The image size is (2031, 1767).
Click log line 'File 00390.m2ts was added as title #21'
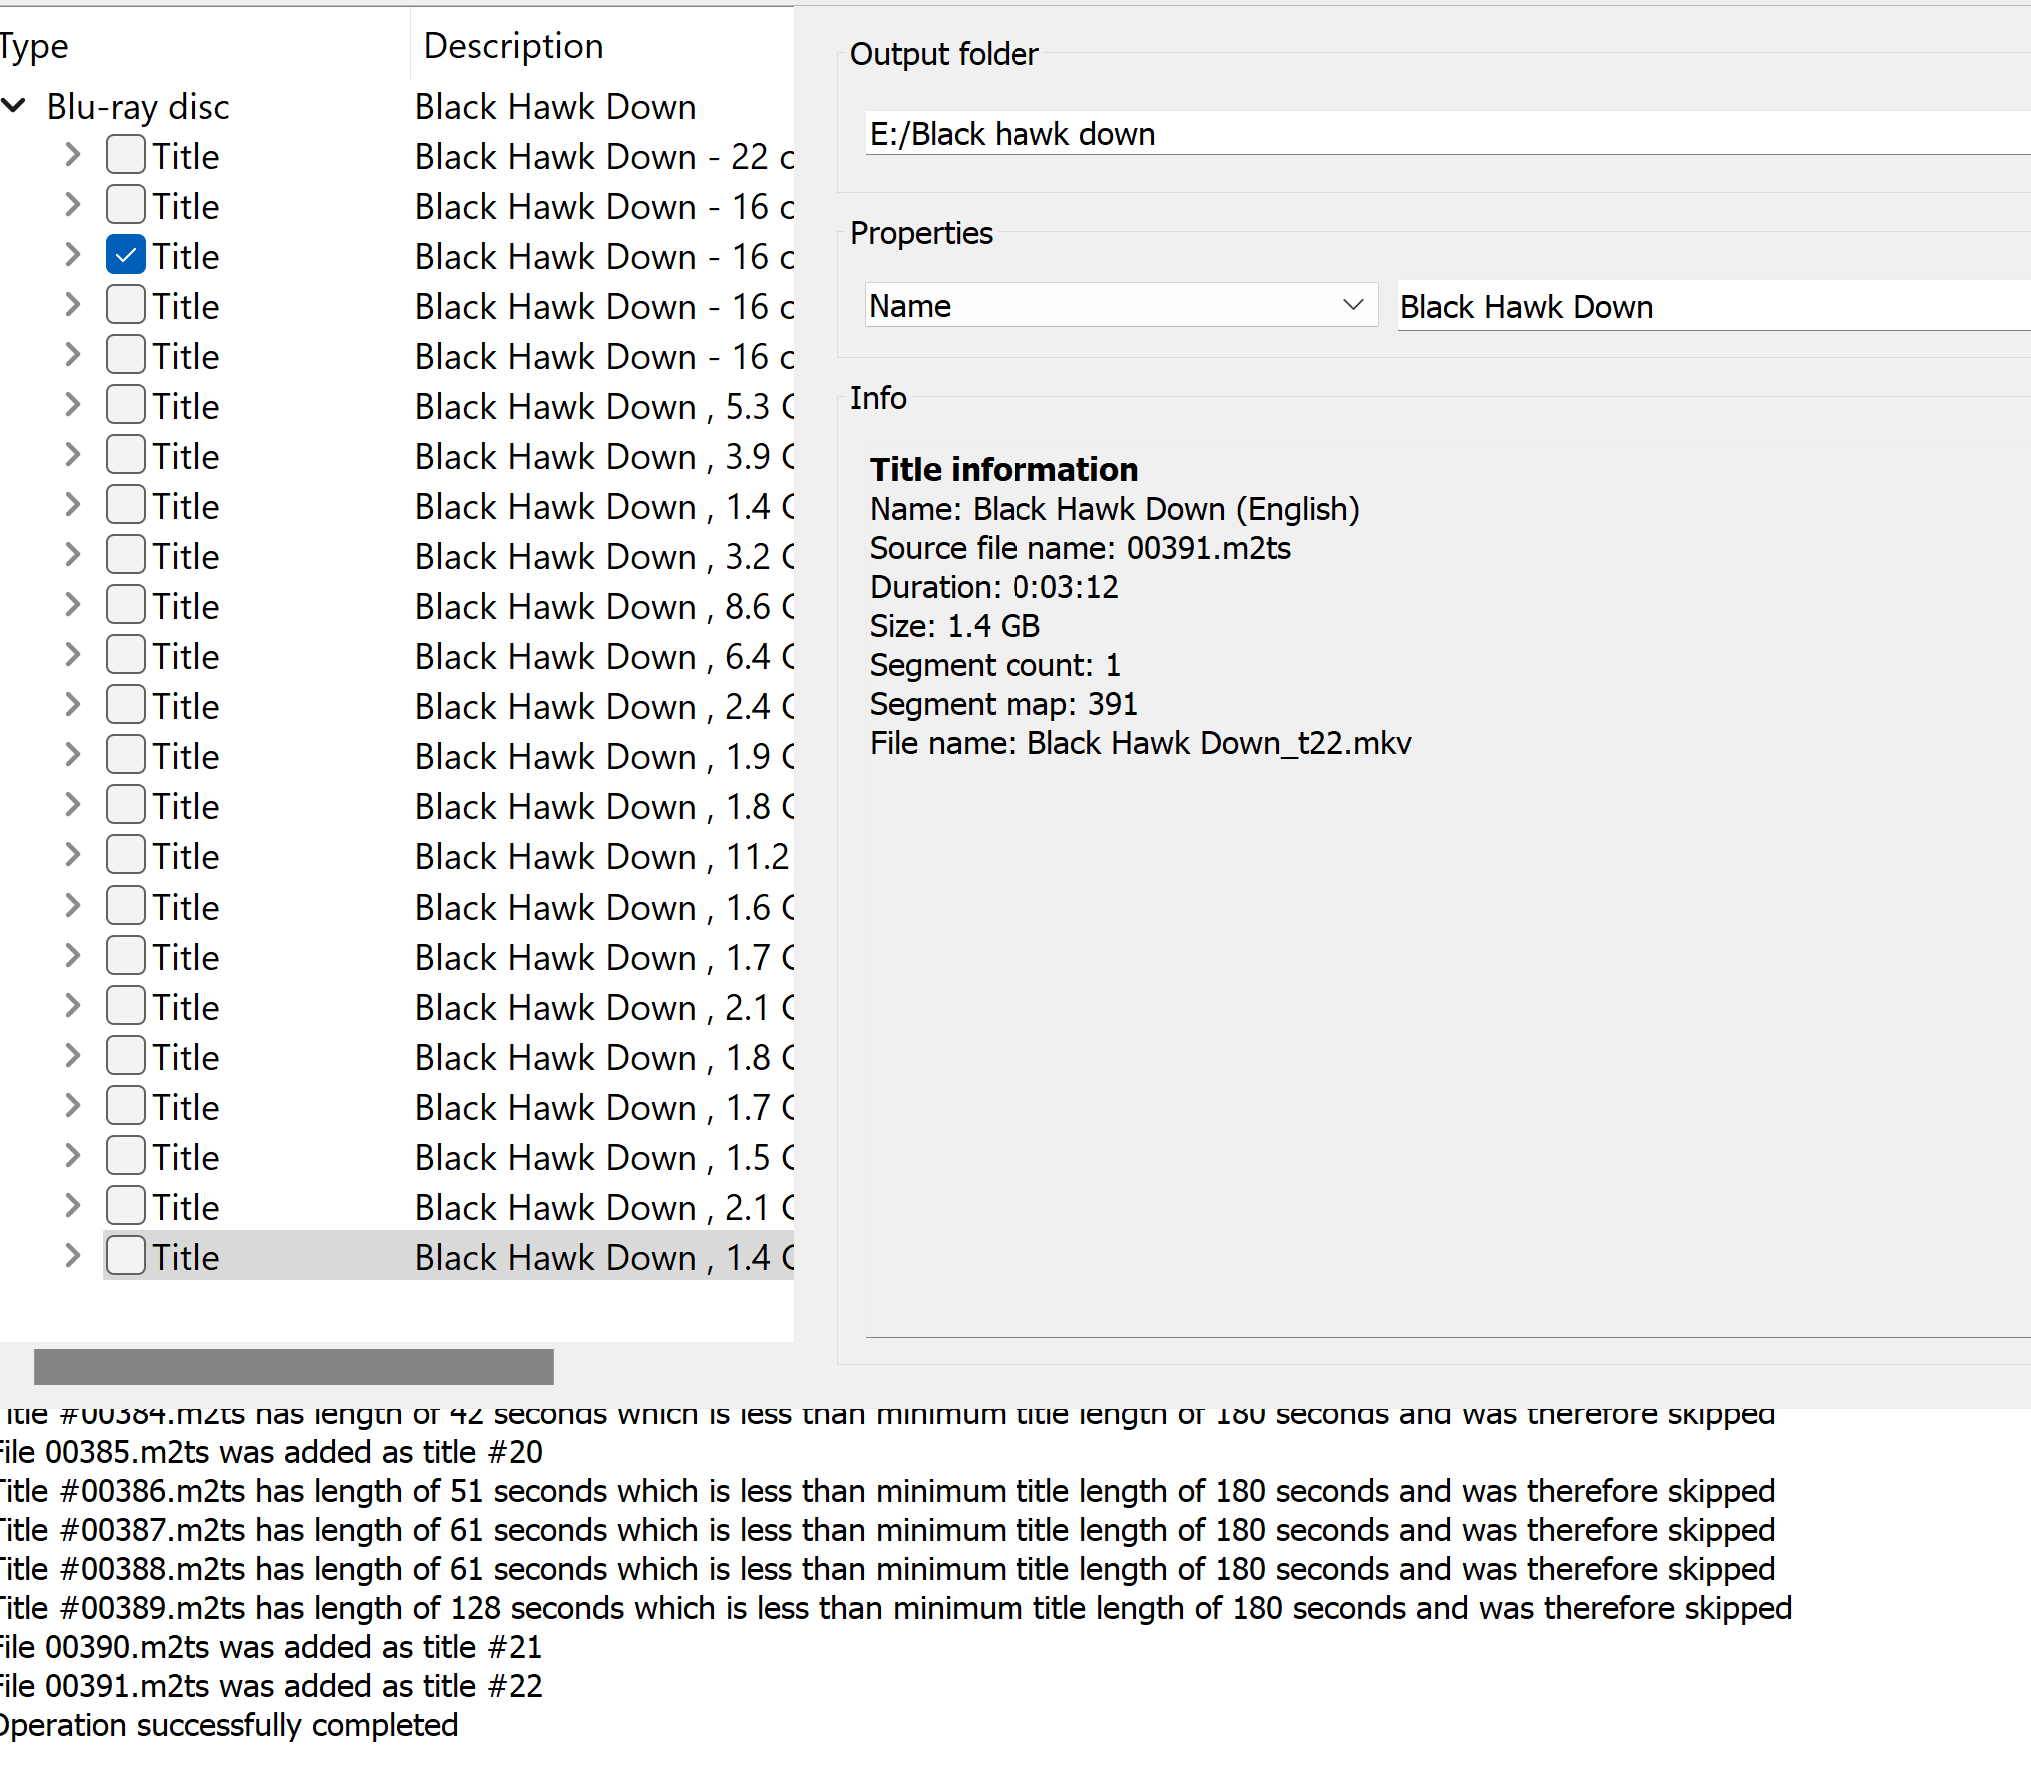tap(271, 1647)
